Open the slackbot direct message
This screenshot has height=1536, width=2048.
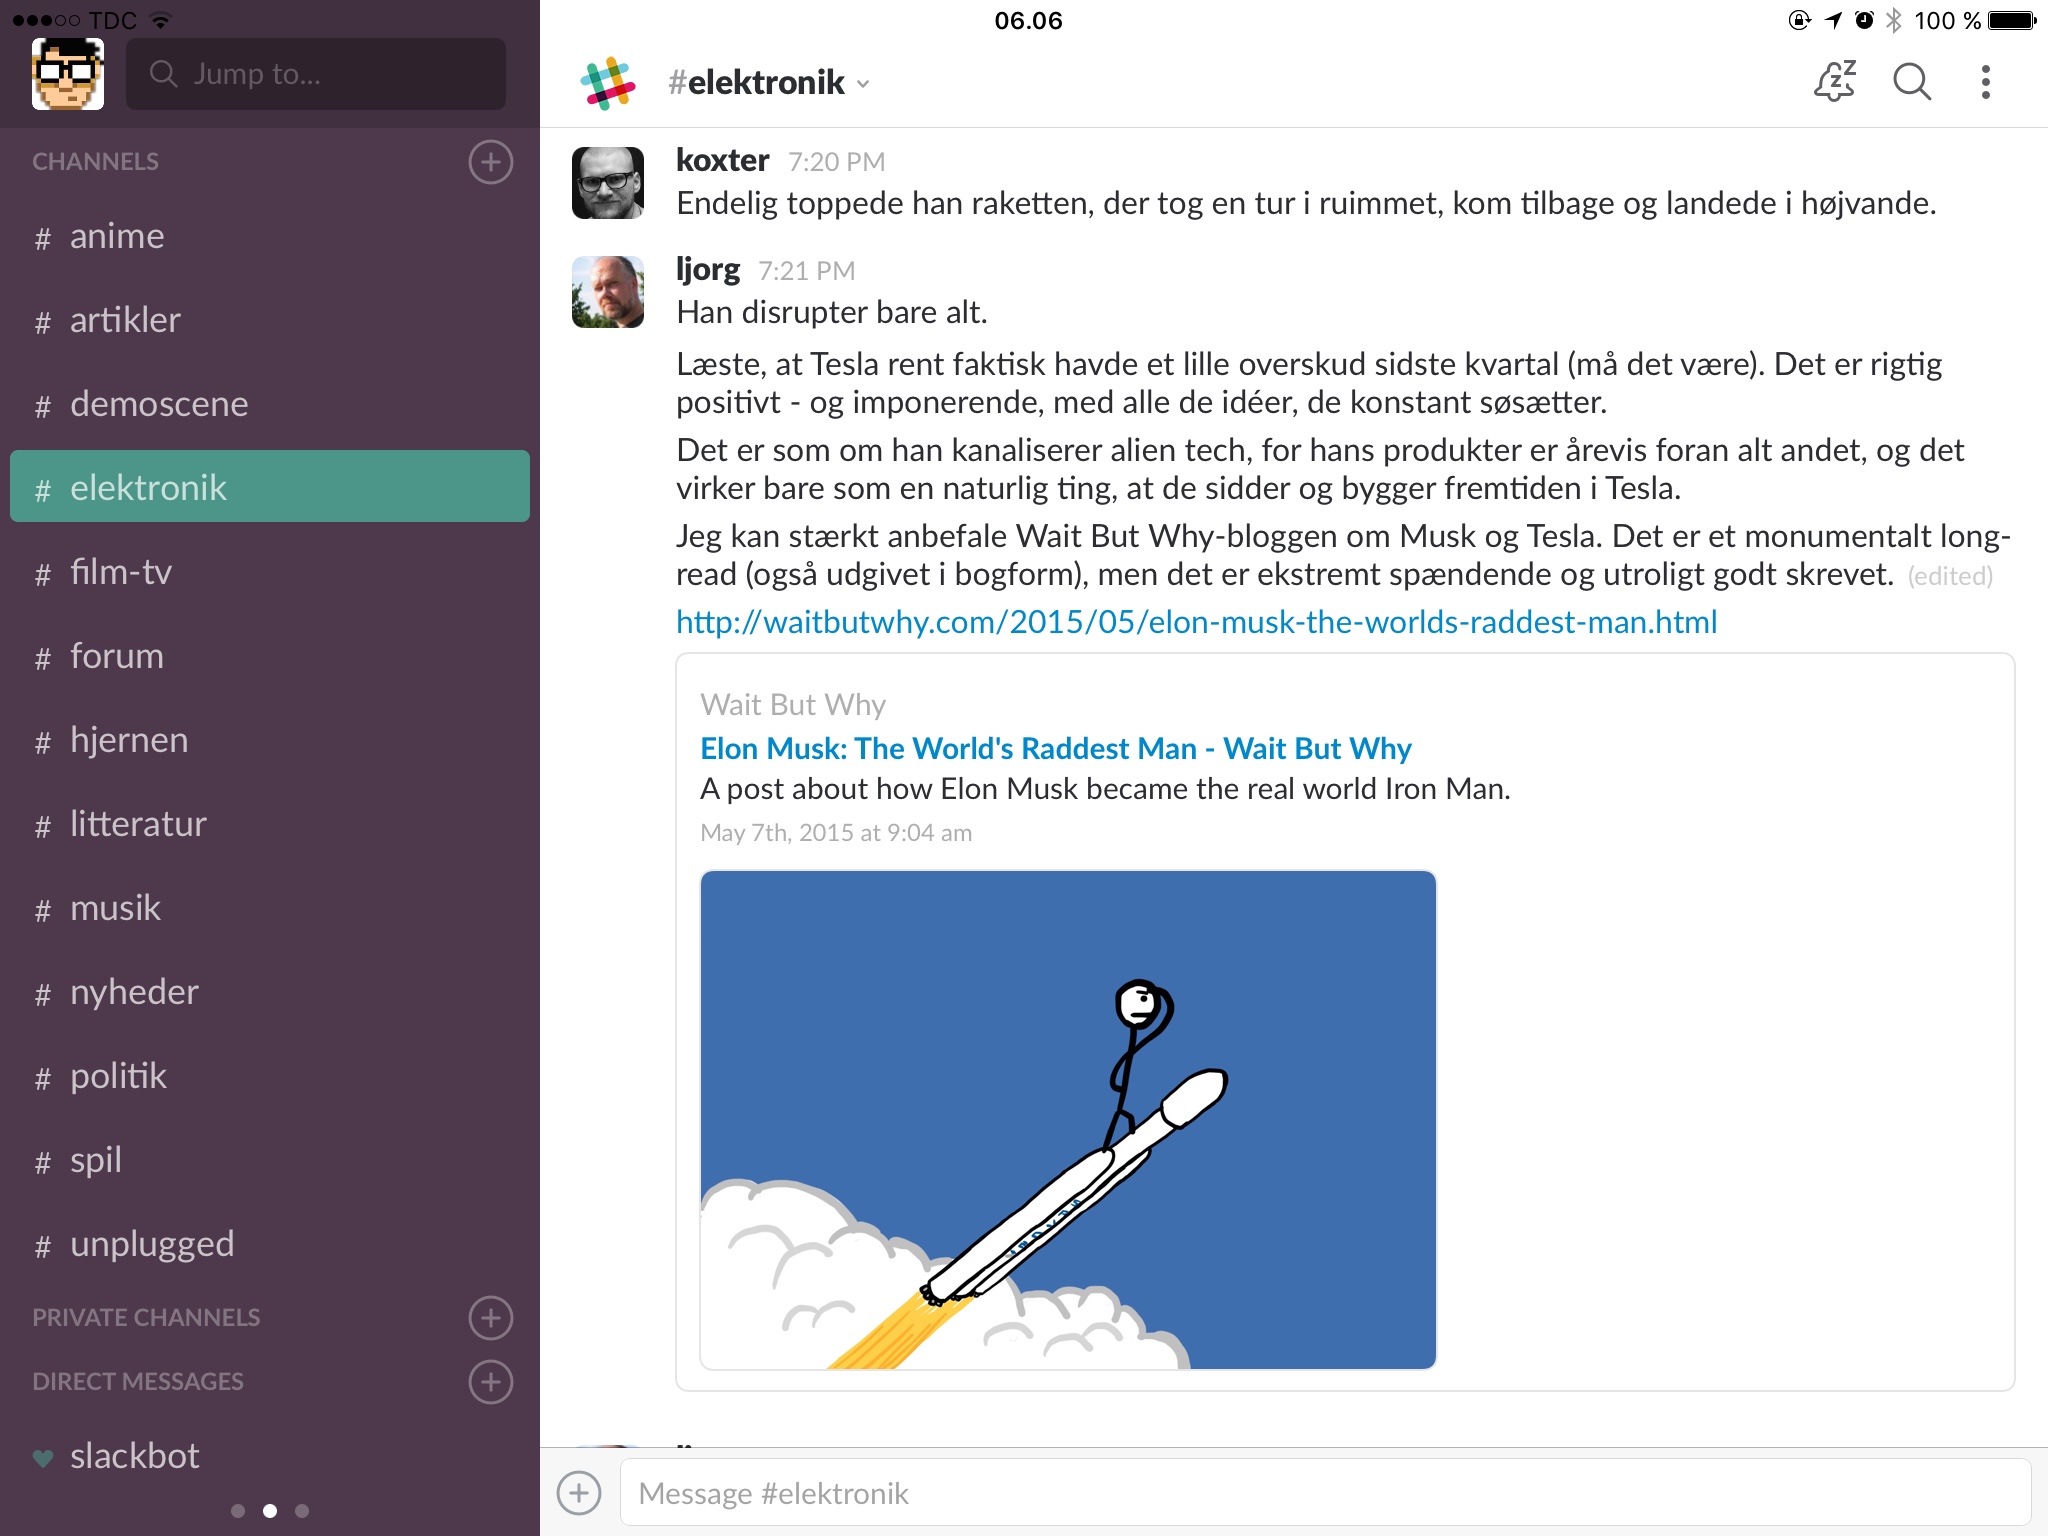(x=270, y=1456)
